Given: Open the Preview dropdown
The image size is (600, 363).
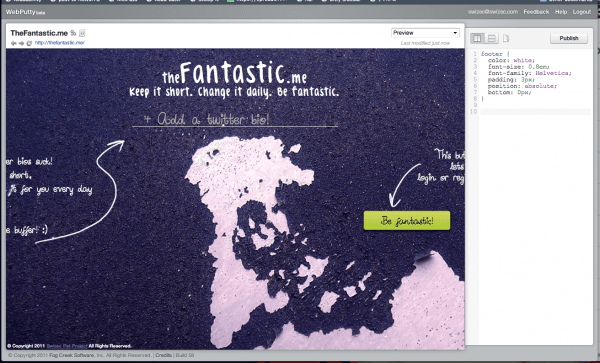Looking at the screenshot, I should pyautogui.click(x=425, y=33).
